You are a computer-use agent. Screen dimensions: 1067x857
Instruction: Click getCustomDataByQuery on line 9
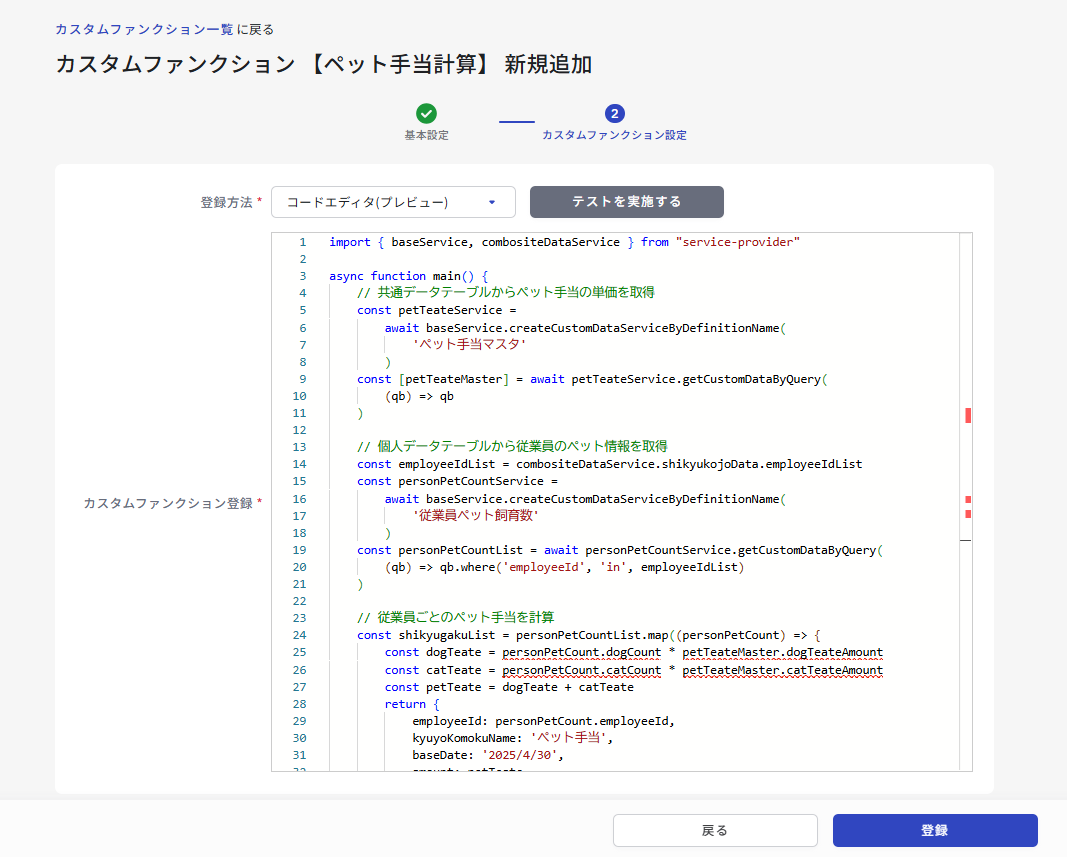[x=751, y=379]
